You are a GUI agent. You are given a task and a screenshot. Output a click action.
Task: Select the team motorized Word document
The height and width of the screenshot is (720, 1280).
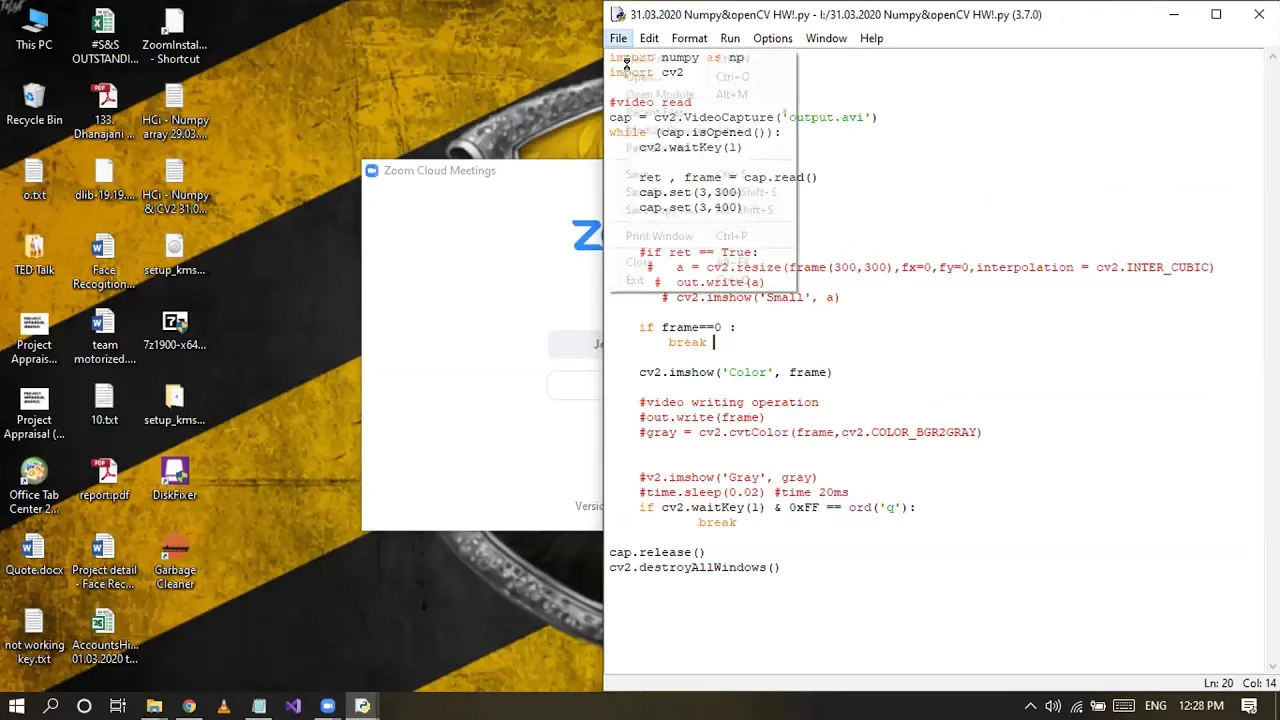(104, 337)
